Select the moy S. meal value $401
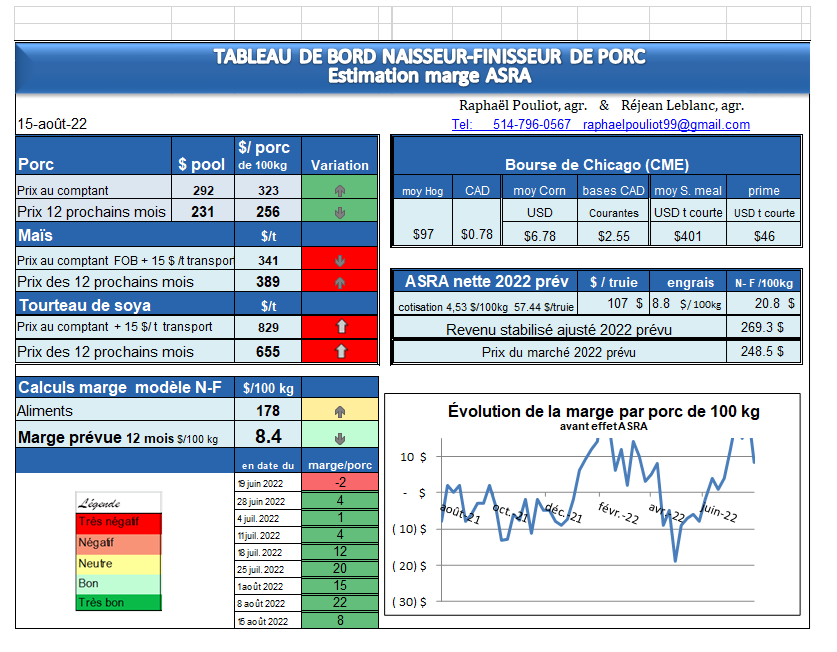837x652 pixels. click(x=688, y=235)
